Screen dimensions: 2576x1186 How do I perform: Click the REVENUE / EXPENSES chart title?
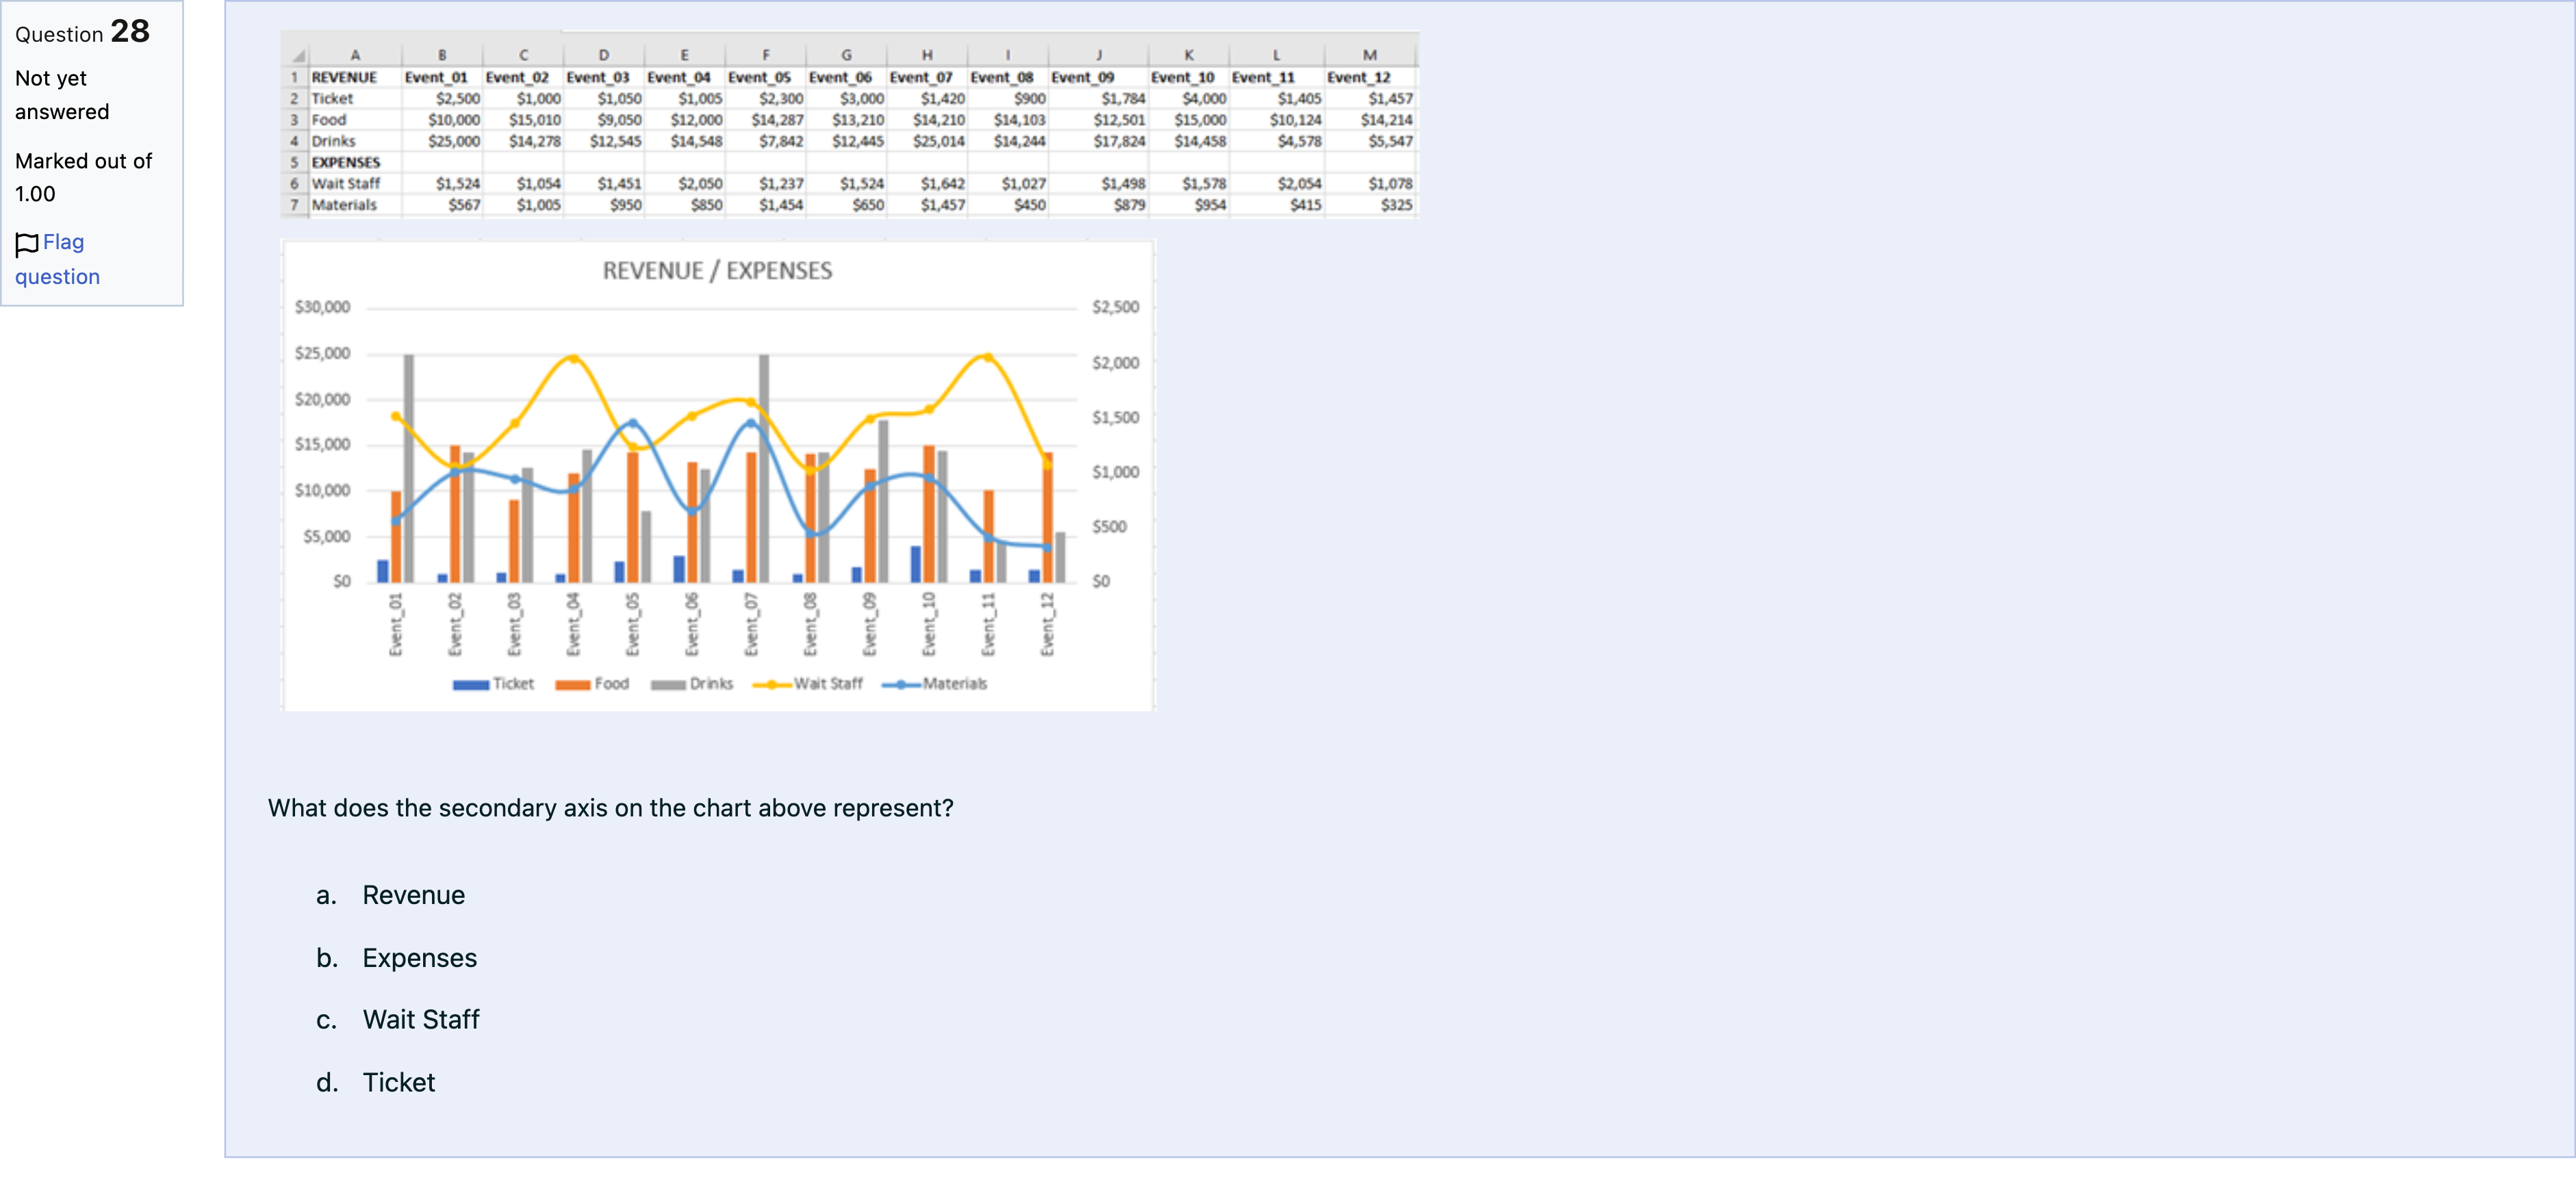[717, 271]
